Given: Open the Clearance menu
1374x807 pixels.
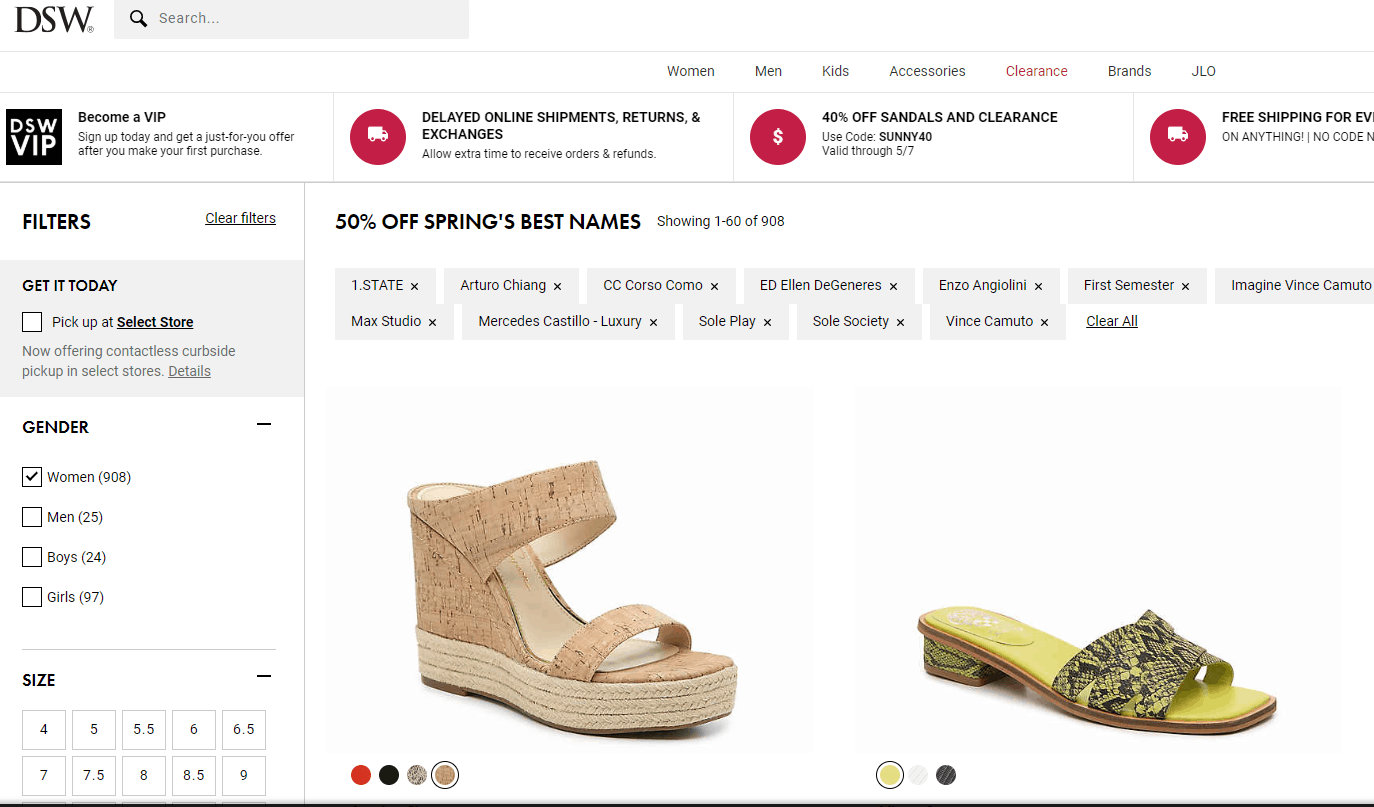Looking at the screenshot, I should [x=1036, y=71].
